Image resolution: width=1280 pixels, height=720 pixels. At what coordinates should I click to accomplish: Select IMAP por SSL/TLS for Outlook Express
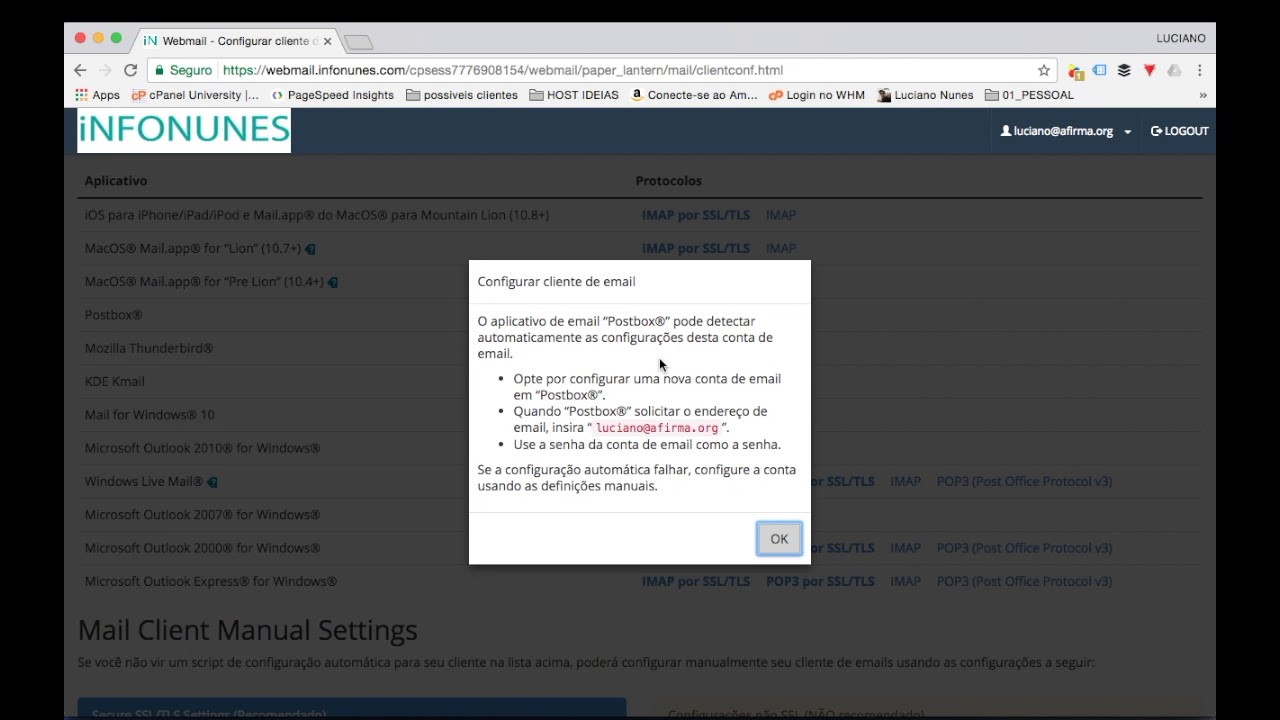coord(695,581)
